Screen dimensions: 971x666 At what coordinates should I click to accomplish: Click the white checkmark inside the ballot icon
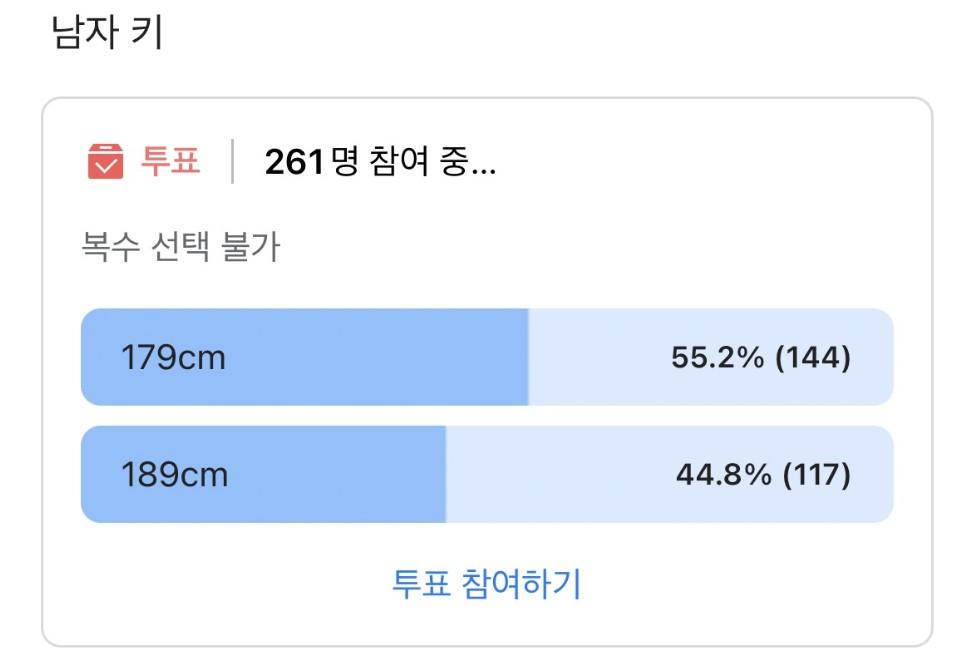[x=105, y=166]
